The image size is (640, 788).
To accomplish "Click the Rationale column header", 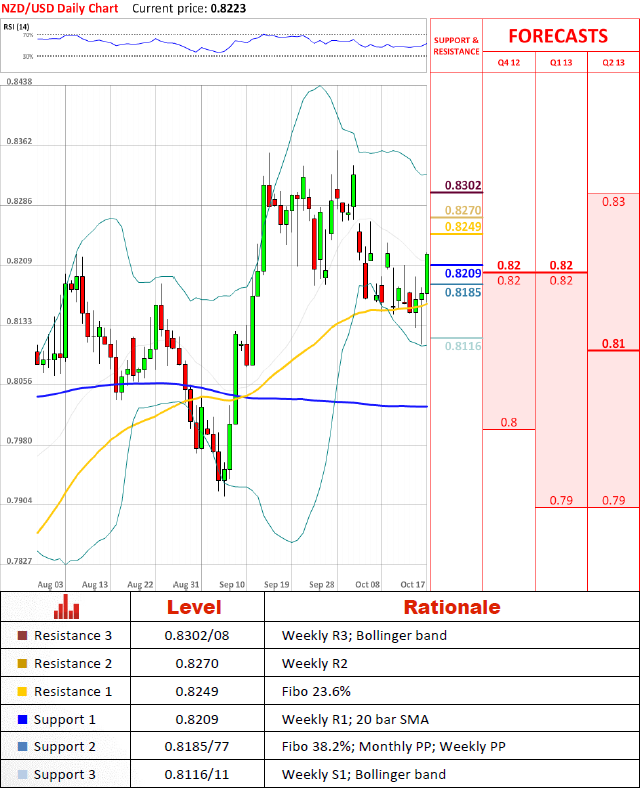I will pyautogui.click(x=451, y=607).
